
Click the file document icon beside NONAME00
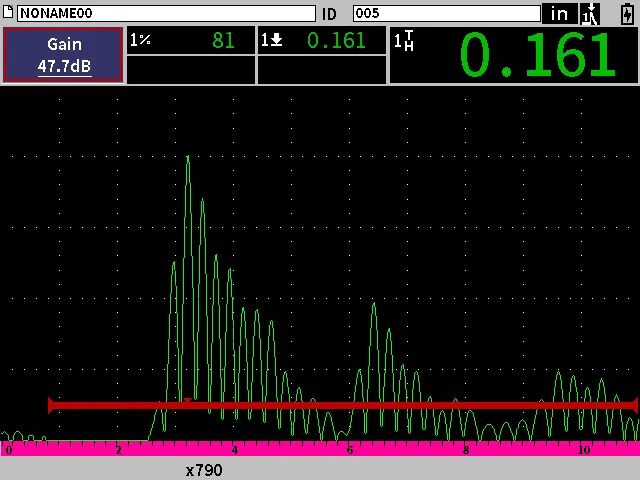9,13
